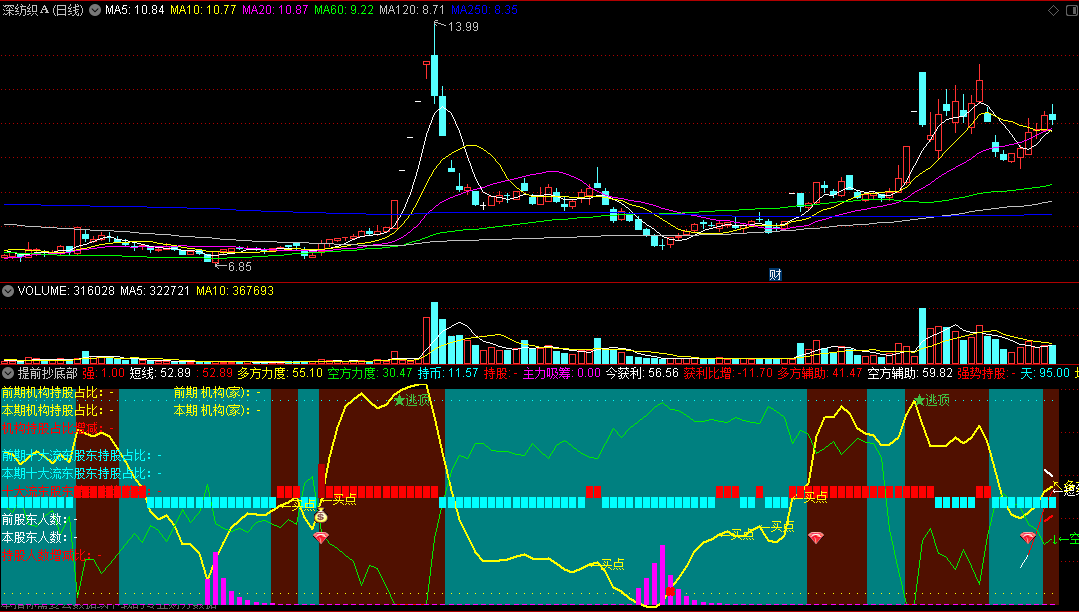Image resolution: width=1079 pixels, height=612 pixels.
Task: Click the 持股人数增减比 label
Action: [46, 555]
